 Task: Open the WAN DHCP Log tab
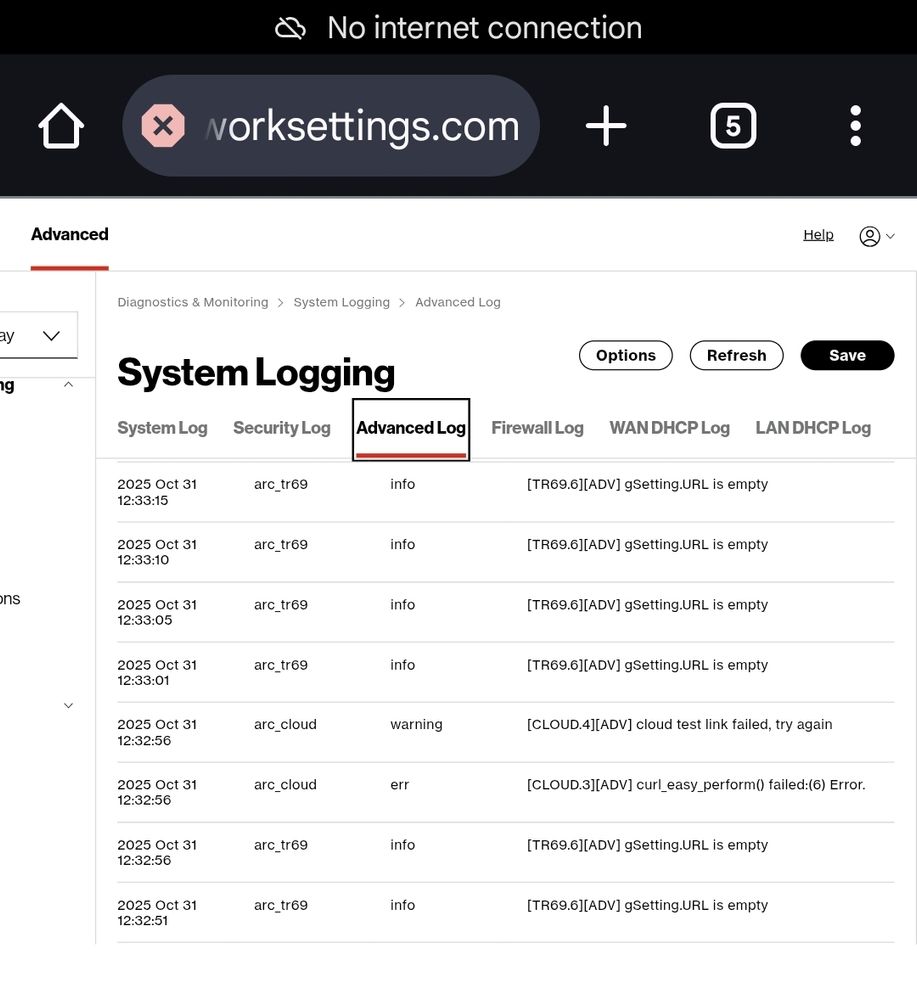click(x=669, y=427)
